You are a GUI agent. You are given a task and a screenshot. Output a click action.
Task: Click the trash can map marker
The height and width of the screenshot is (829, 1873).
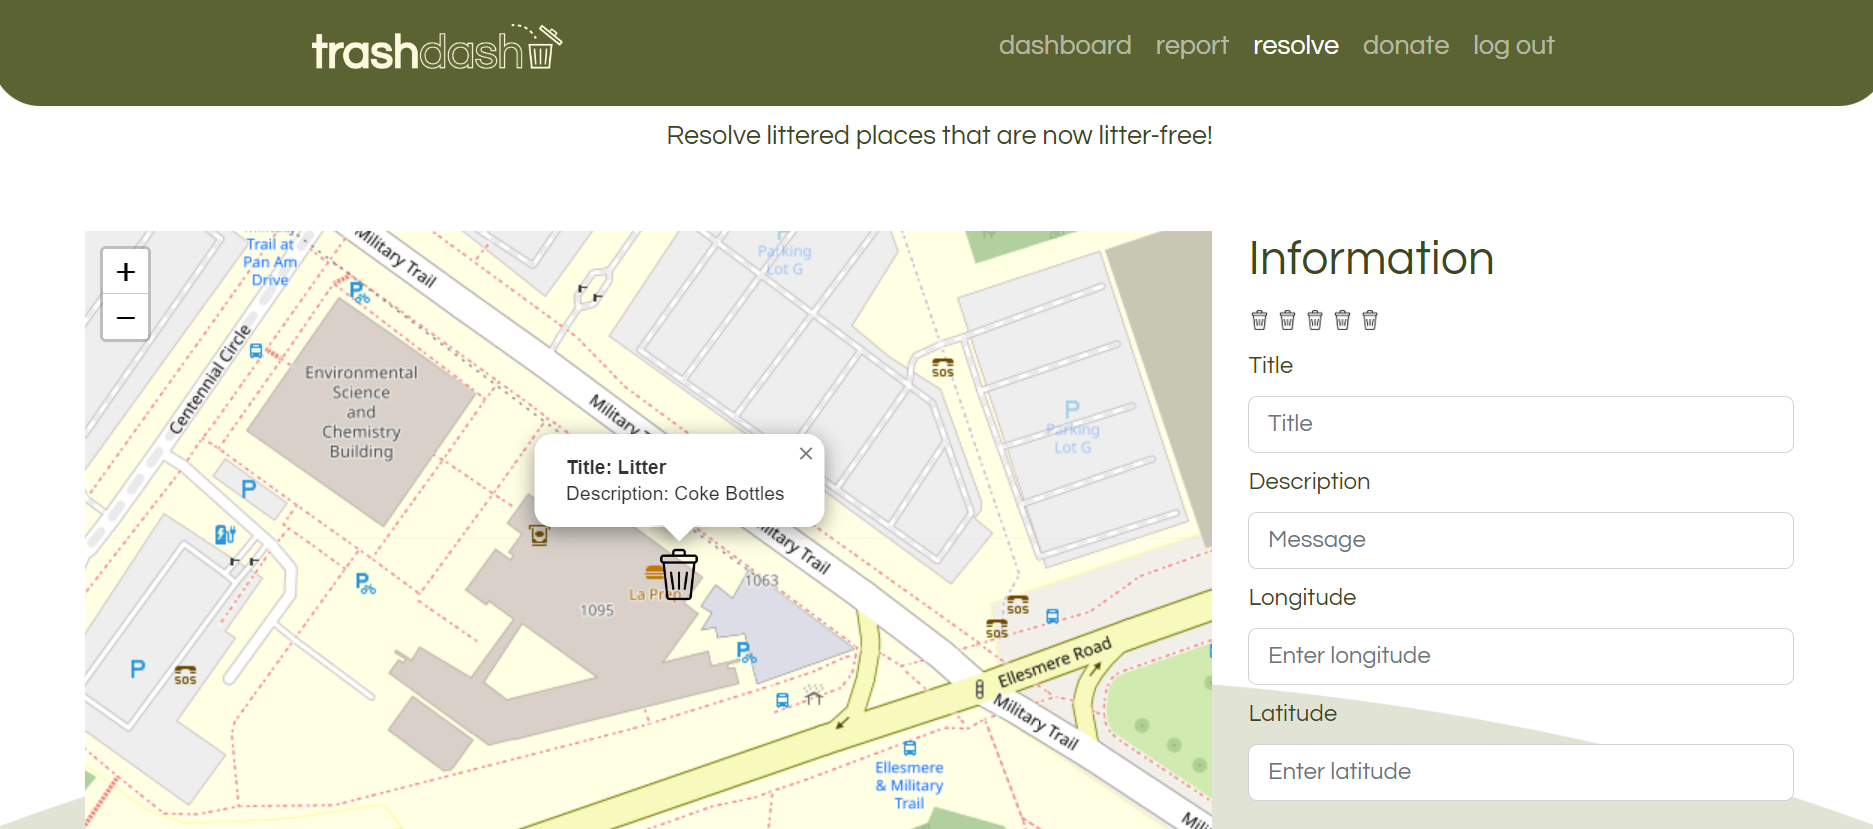[679, 574]
